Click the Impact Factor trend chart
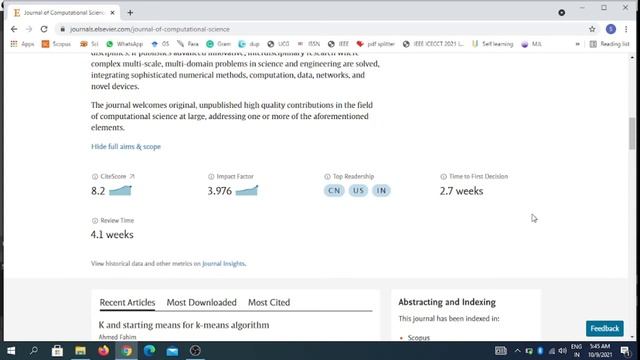 (247, 191)
